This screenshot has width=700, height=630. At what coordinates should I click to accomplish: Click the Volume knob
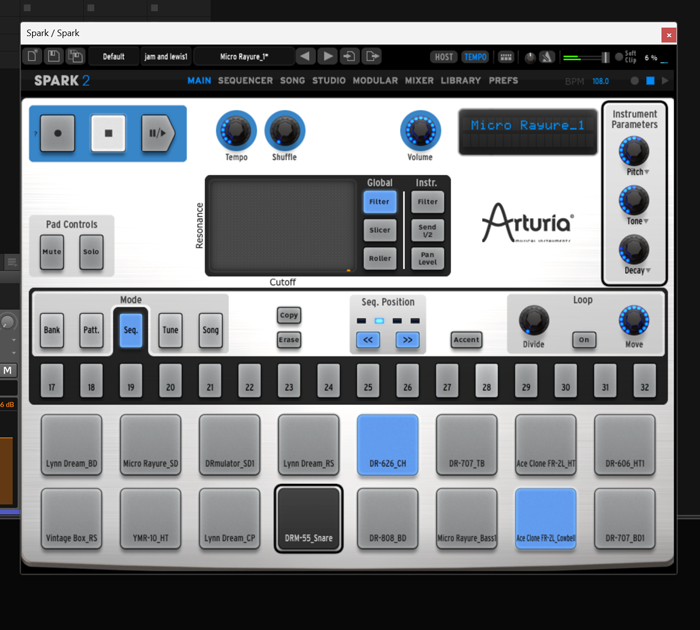click(x=420, y=130)
